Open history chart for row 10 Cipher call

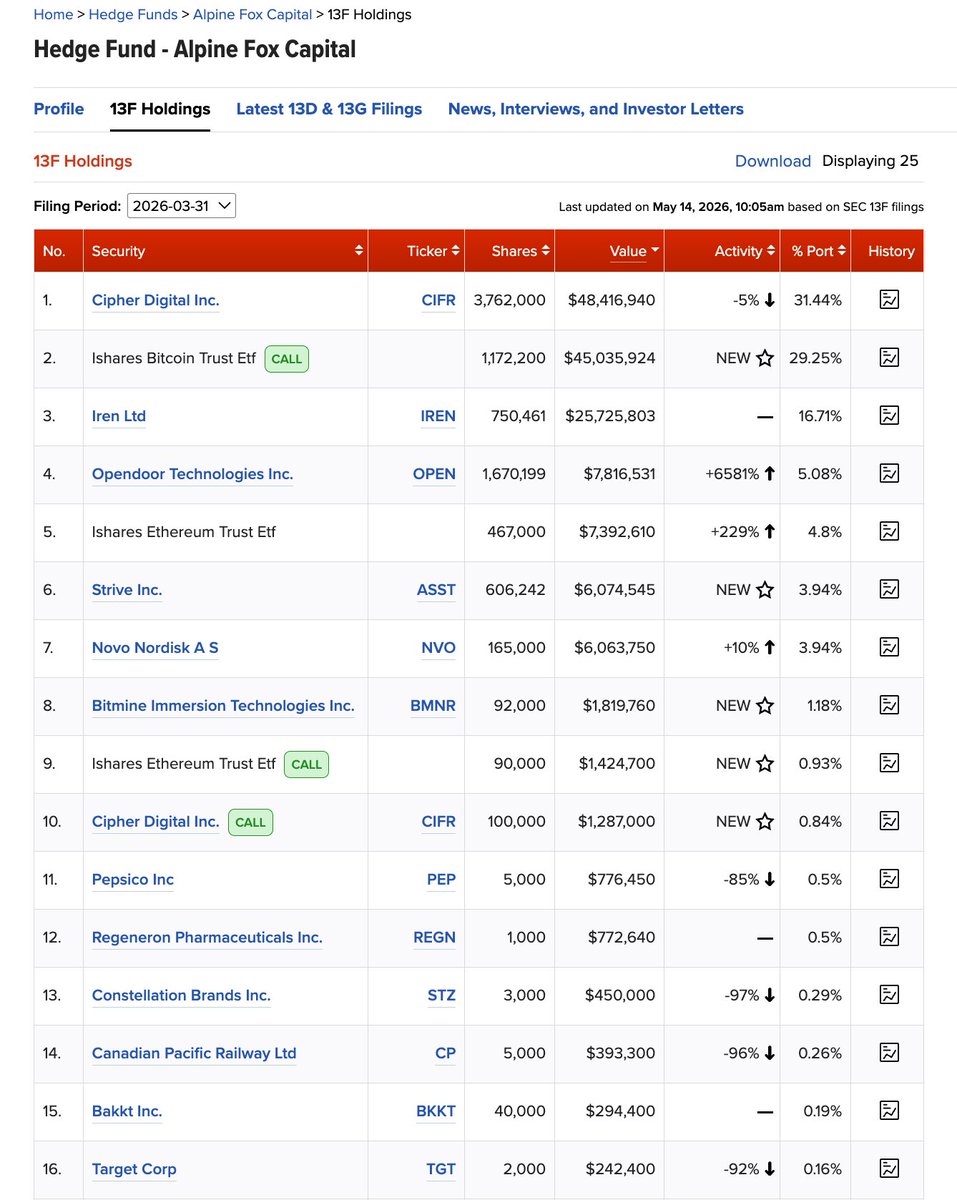(888, 821)
